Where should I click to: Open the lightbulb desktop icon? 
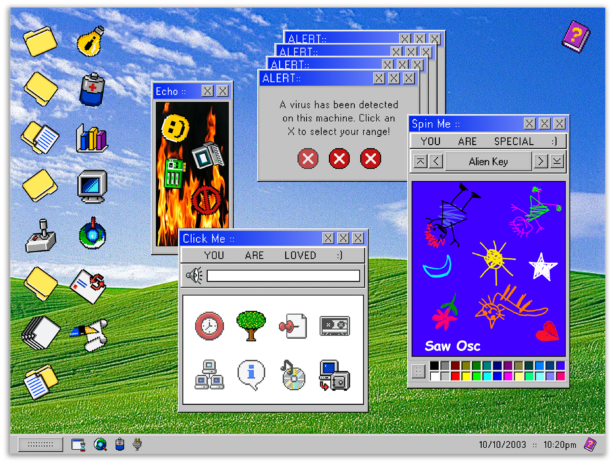coord(92,40)
